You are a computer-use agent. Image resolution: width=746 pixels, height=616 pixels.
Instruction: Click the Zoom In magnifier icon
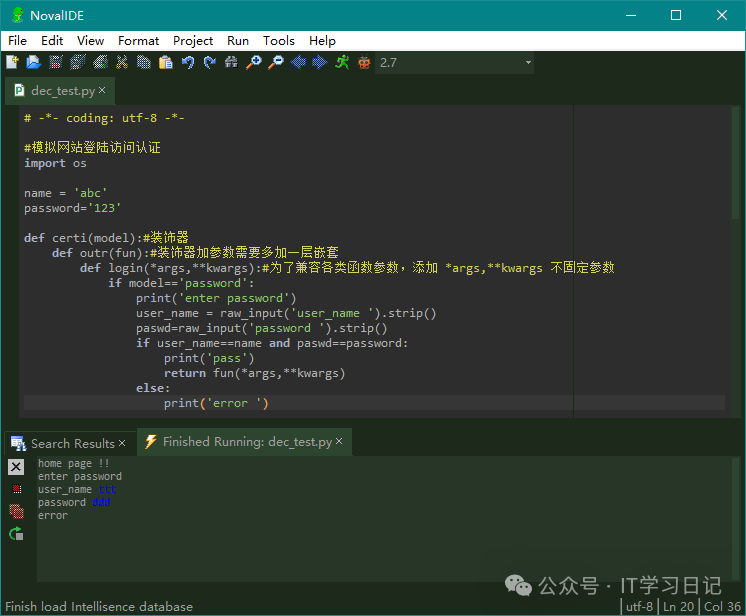(x=254, y=62)
